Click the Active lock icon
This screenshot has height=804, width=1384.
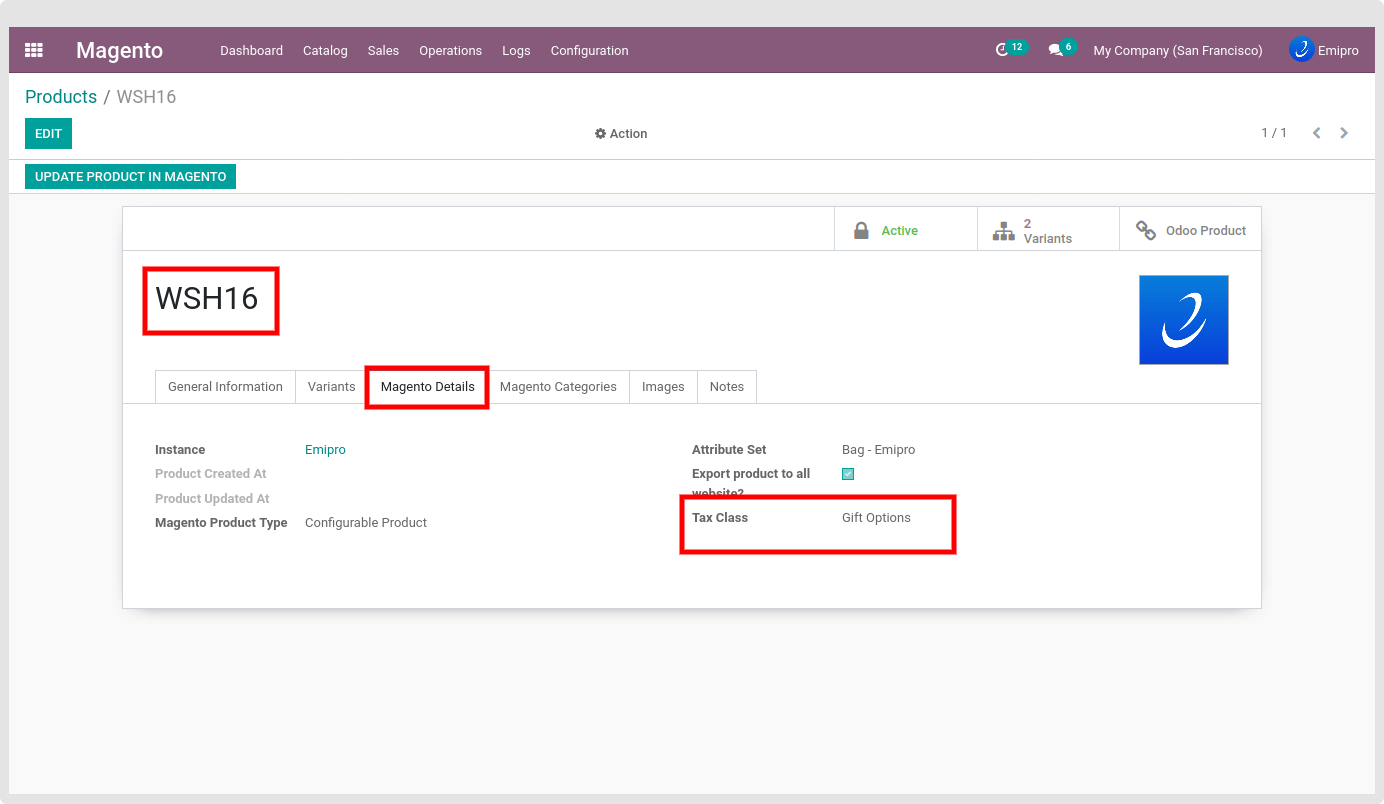coord(861,230)
